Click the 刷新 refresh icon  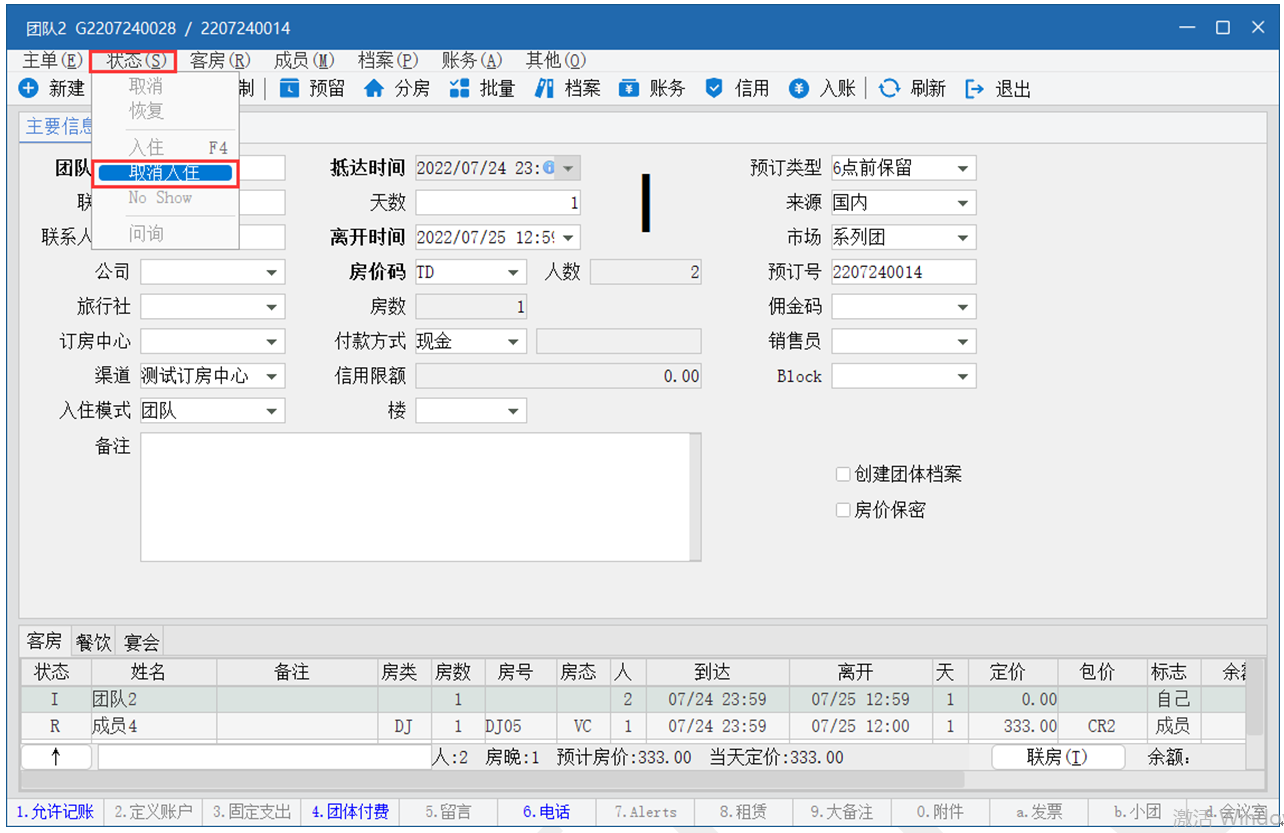[x=889, y=89]
